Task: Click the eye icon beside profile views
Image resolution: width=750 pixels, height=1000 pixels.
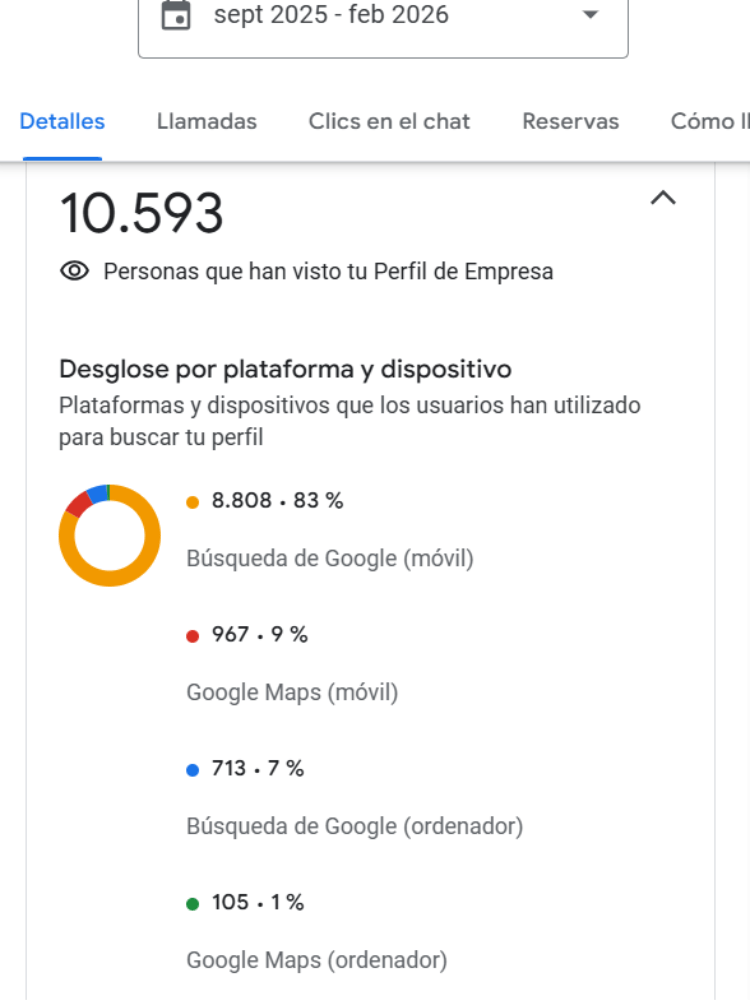Action: (74, 271)
